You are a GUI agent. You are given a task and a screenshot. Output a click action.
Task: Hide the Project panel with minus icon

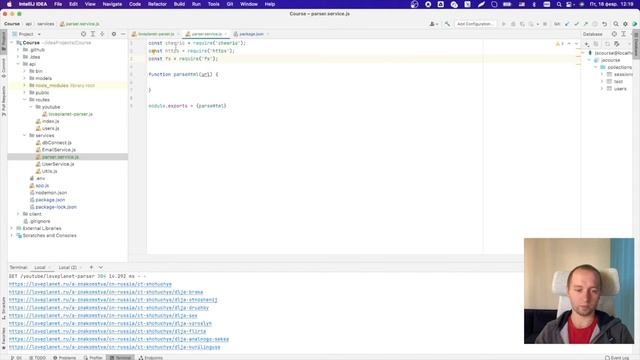pyautogui.click(x=123, y=34)
